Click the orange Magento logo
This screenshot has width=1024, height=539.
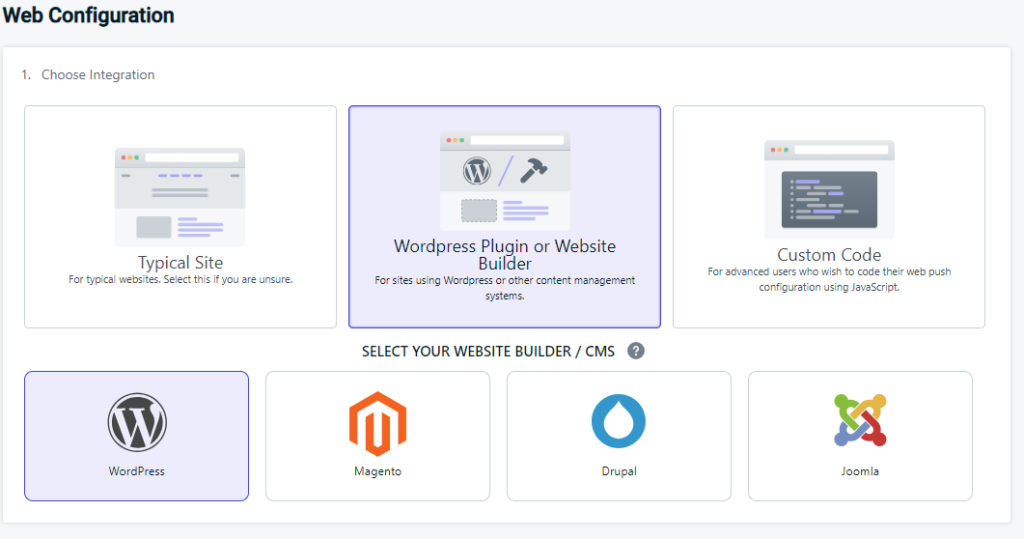(377, 423)
